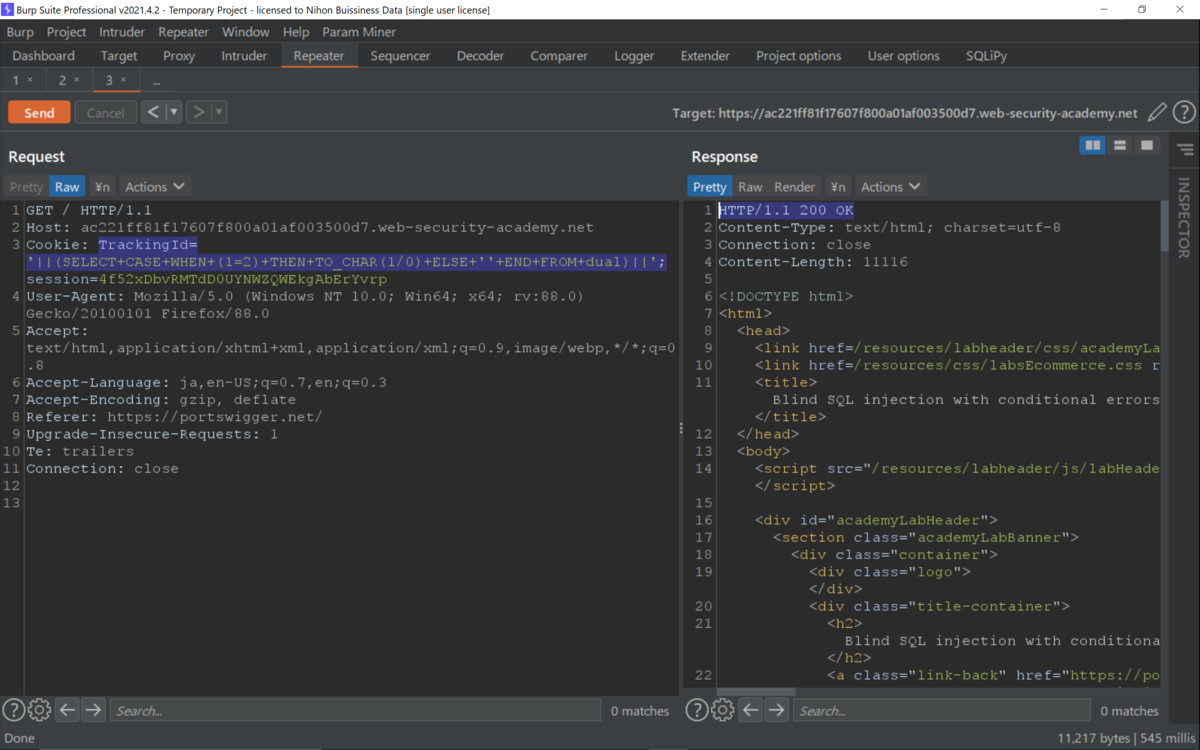
Task: Switch to the Project options tab
Action: point(798,56)
